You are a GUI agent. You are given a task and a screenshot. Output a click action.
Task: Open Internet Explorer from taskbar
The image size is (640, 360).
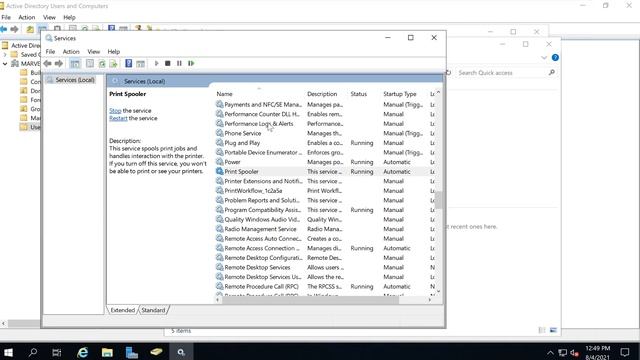coord(82,352)
